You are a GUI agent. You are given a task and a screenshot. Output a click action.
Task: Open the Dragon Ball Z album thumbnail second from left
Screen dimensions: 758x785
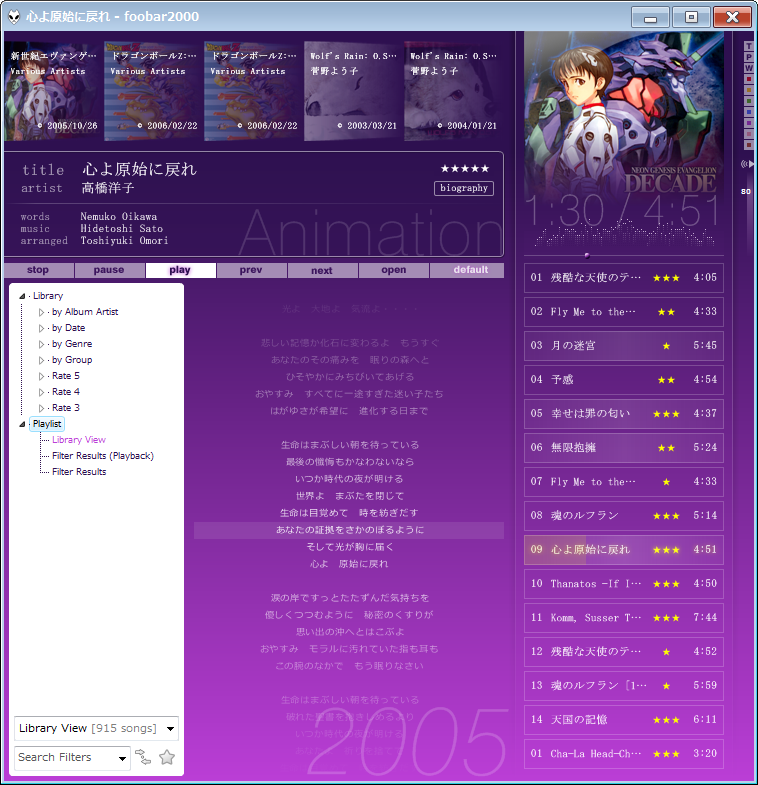tap(153, 91)
